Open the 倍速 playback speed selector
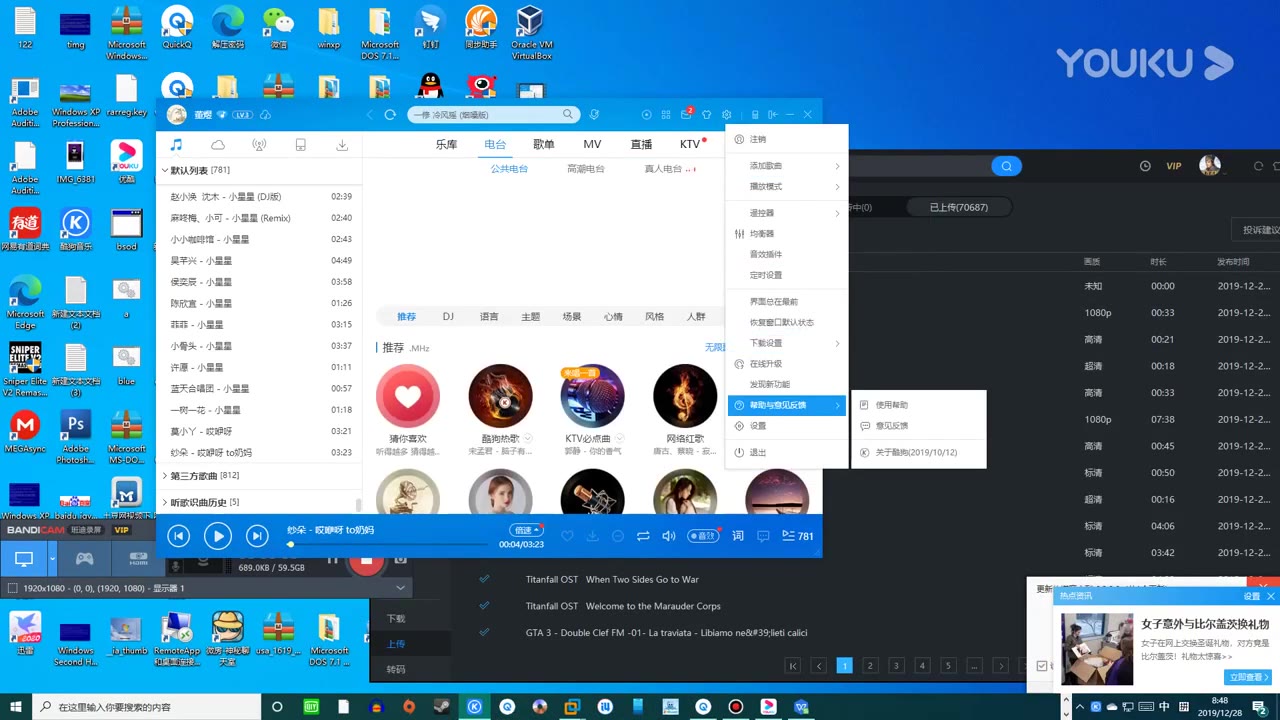1280x720 pixels. [x=526, y=530]
